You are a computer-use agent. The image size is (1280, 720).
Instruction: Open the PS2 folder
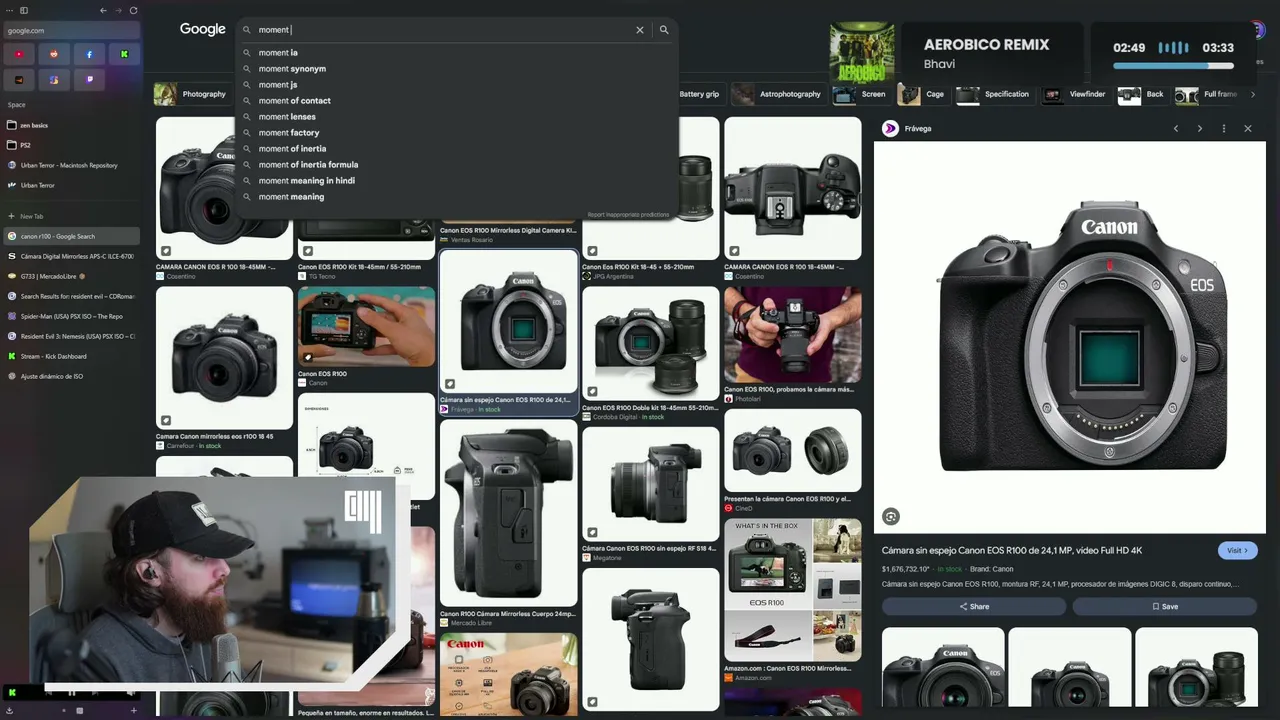click(x=70, y=145)
